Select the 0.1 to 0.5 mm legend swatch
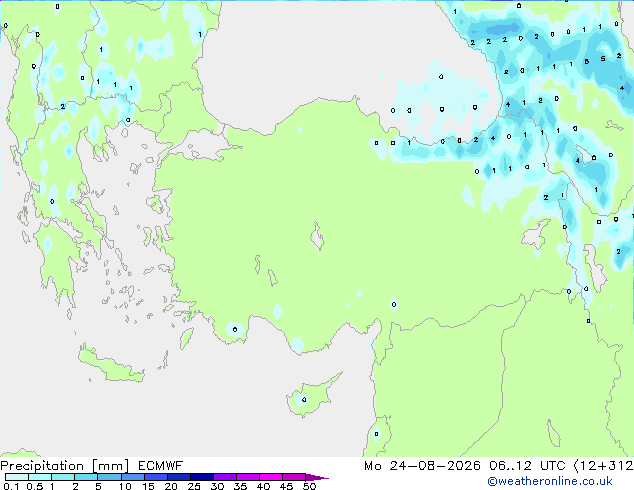Image resolution: width=634 pixels, height=490 pixels. point(17,477)
